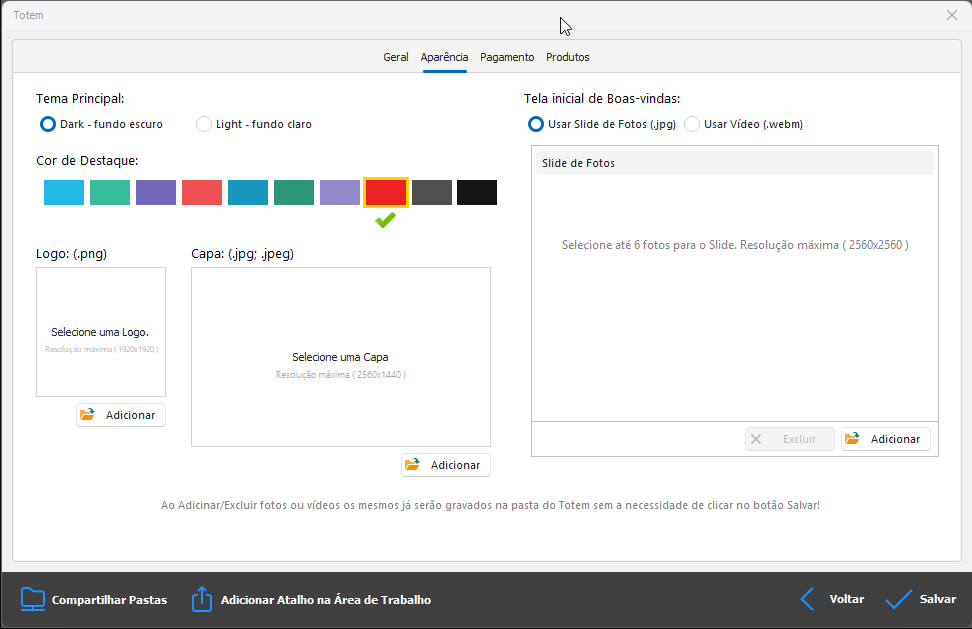Go to the Produtos tab
Image resolution: width=972 pixels, height=629 pixels.
pyautogui.click(x=567, y=57)
